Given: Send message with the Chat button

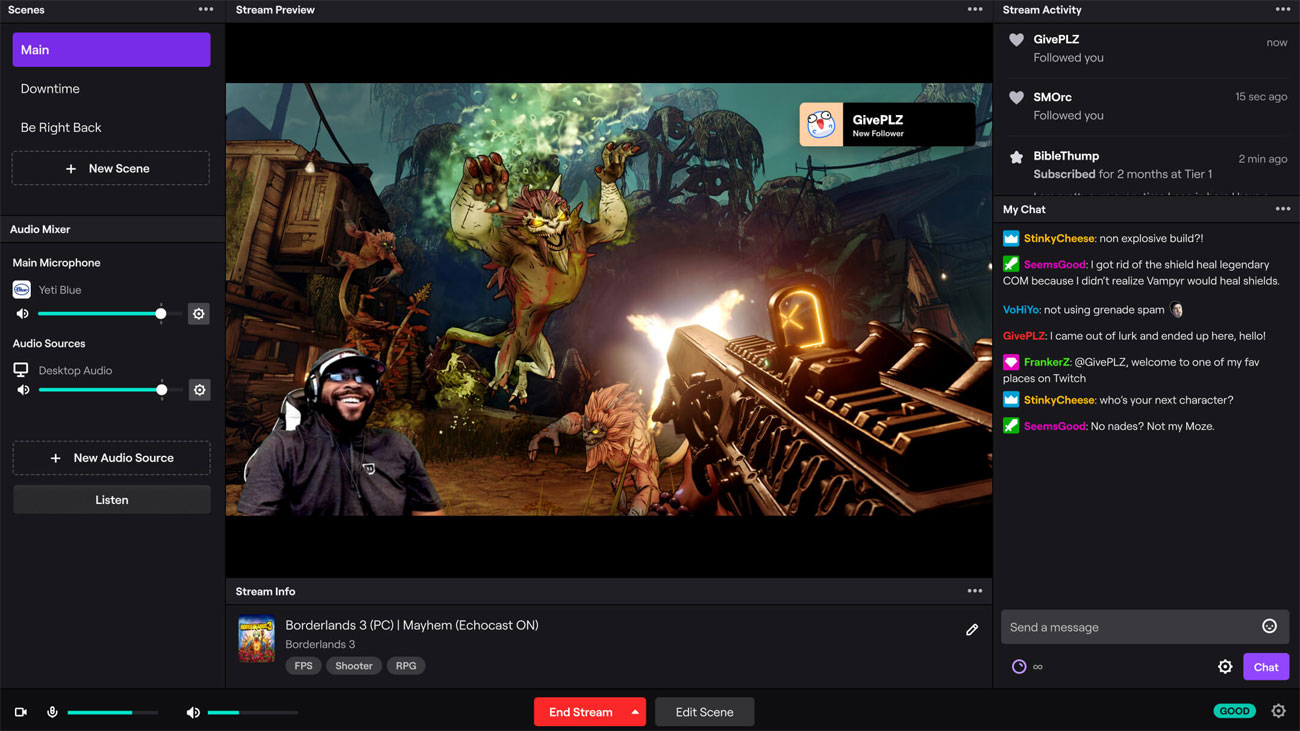Looking at the screenshot, I should pos(1265,667).
